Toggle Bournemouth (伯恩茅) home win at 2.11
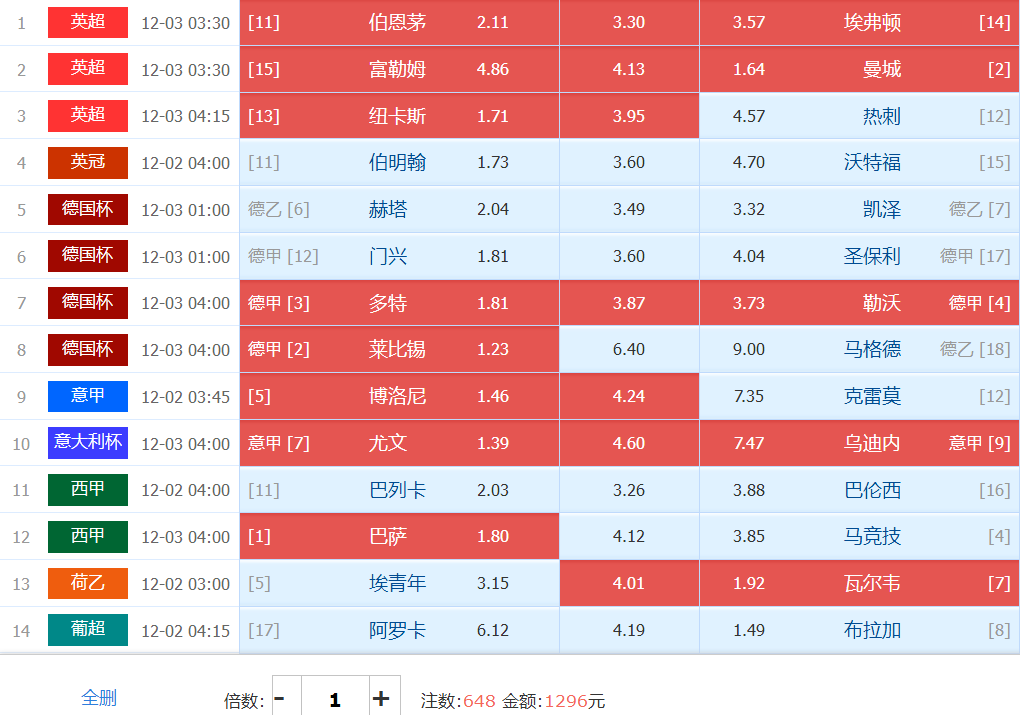 coord(400,22)
